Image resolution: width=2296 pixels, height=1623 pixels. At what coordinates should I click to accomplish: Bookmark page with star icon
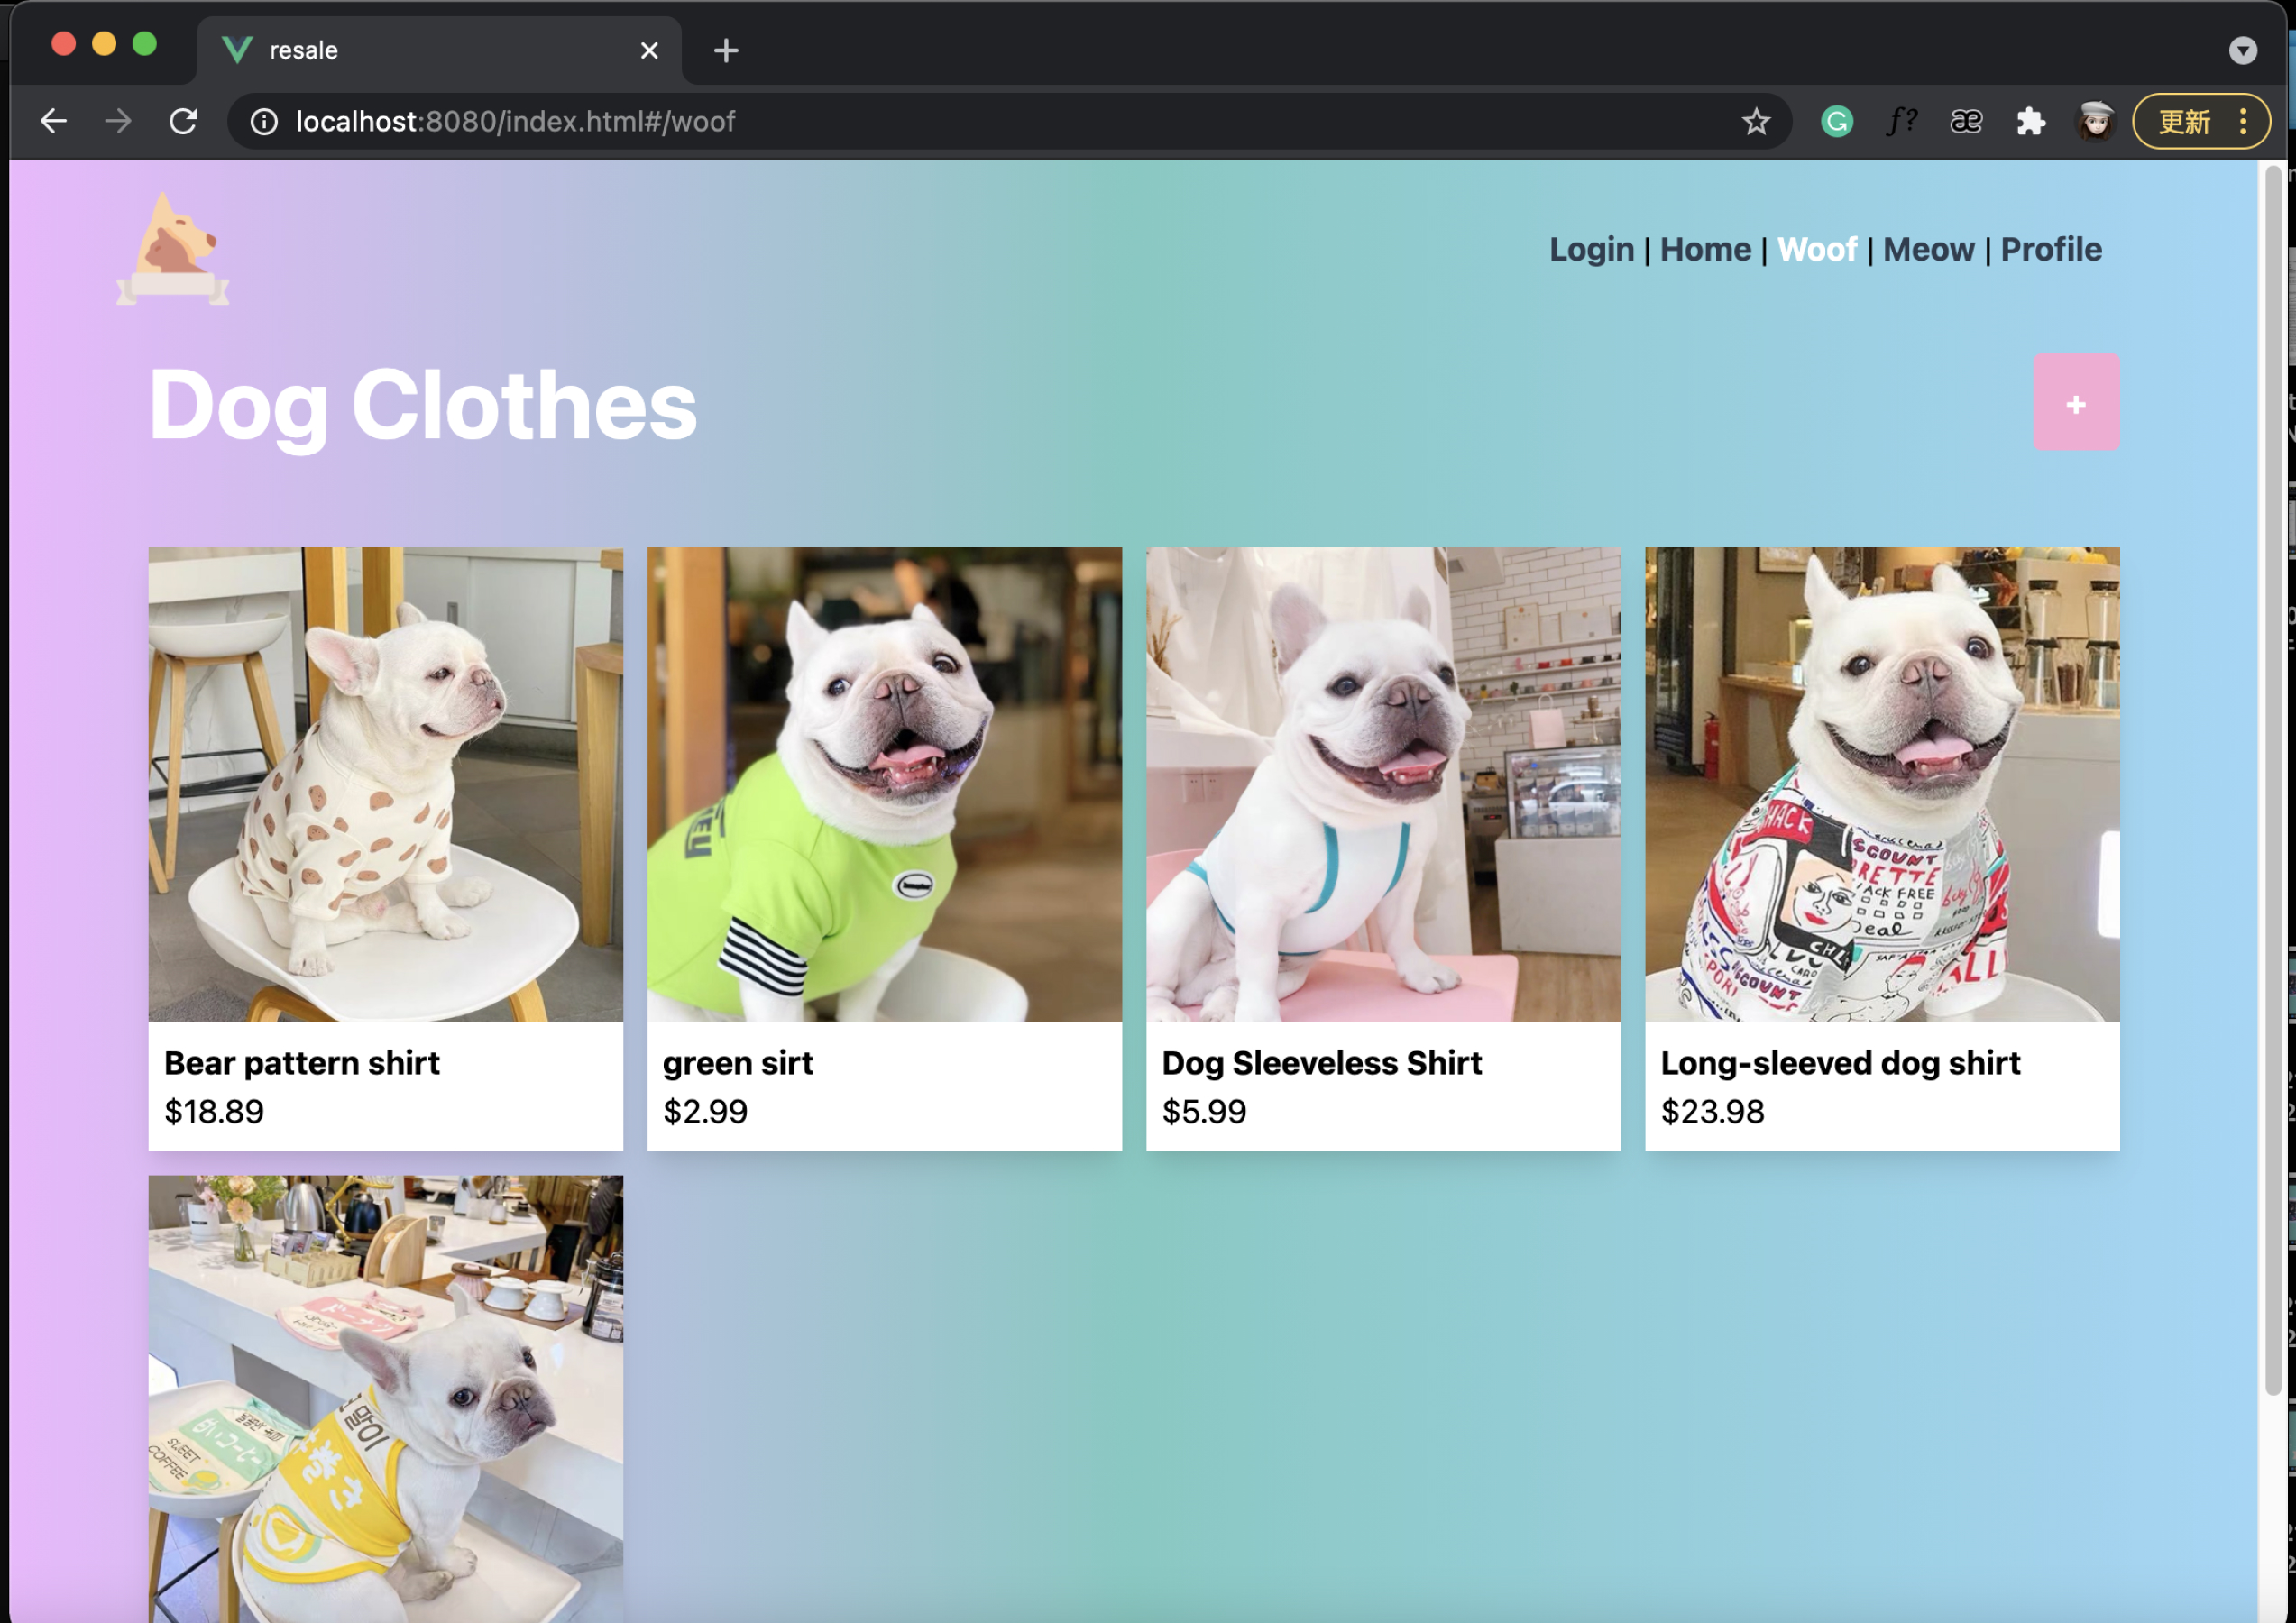click(x=1755, y=122)
